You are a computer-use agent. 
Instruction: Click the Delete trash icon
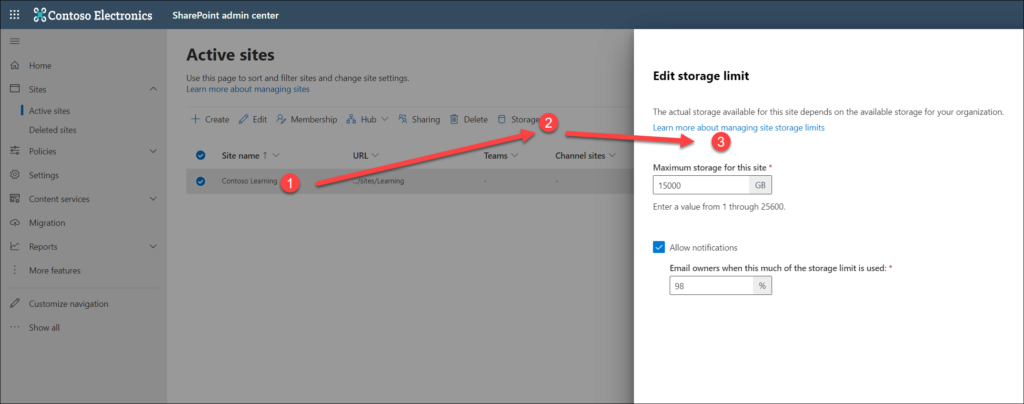(455, 119)
